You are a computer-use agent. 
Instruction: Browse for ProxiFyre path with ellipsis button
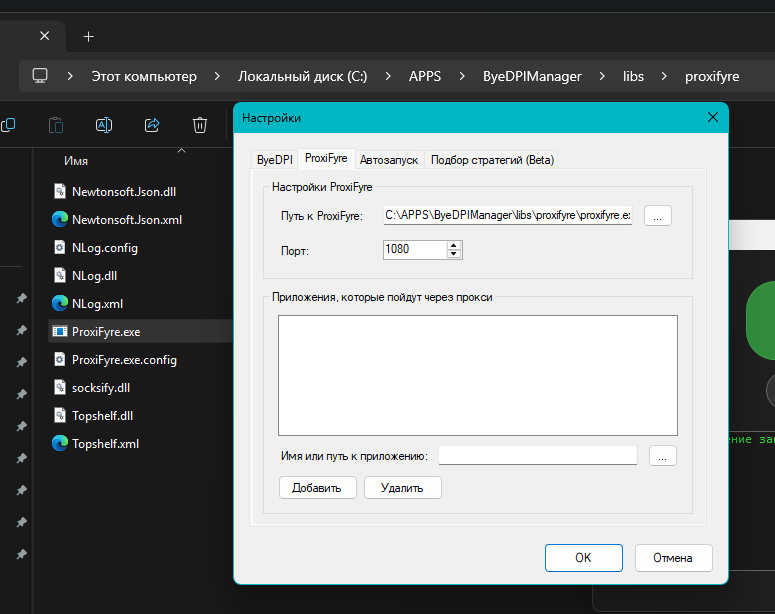pyautogui.click(x=657, y=215)
